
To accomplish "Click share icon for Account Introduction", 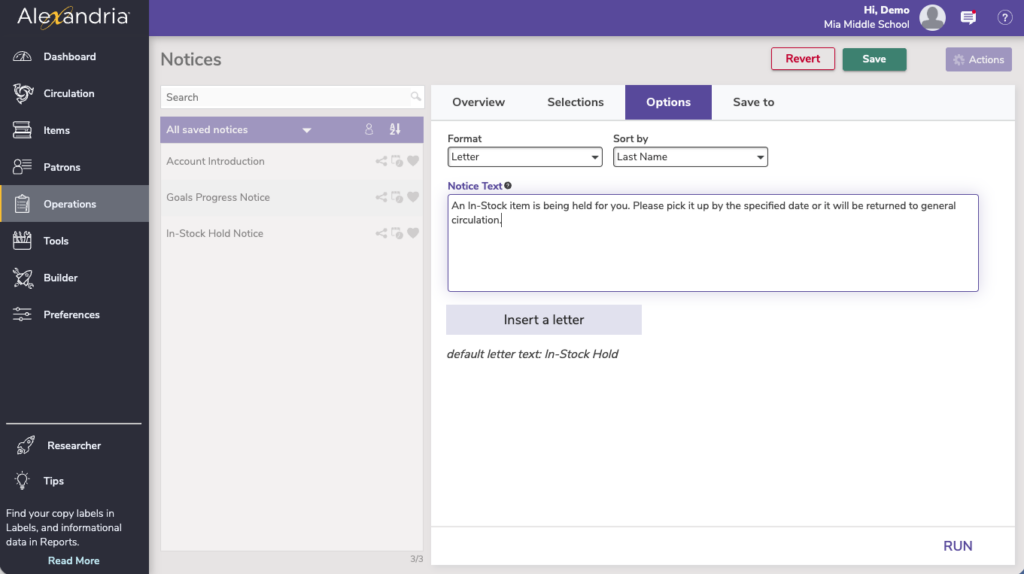I will pyautogui.click(x=381, y=162).
